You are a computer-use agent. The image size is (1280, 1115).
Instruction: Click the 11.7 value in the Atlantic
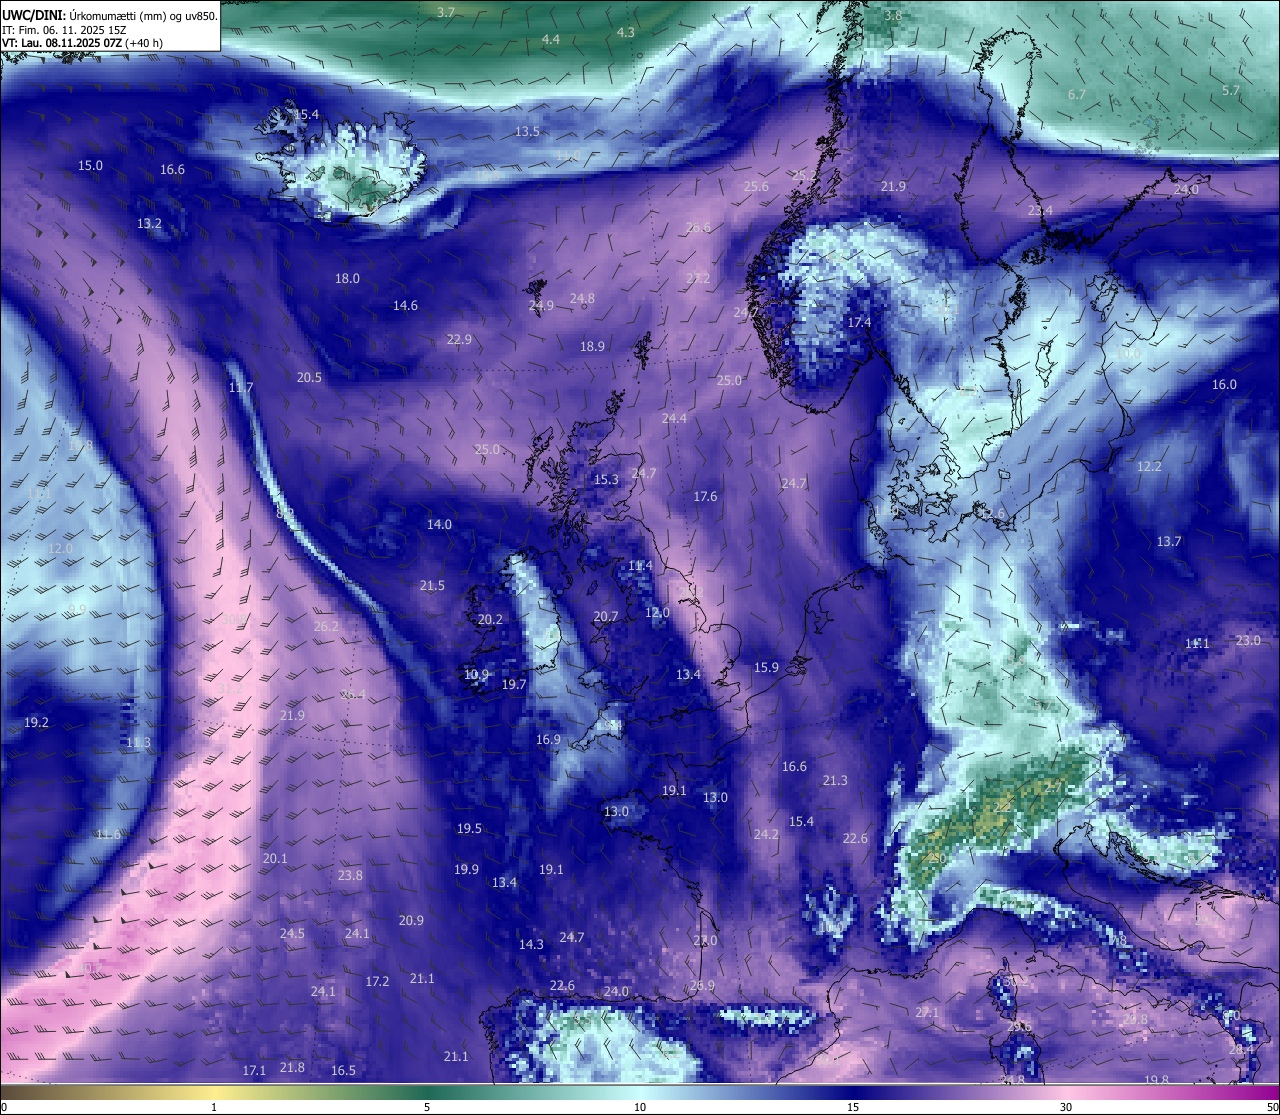pyautogui.click(x=241, y=388)
